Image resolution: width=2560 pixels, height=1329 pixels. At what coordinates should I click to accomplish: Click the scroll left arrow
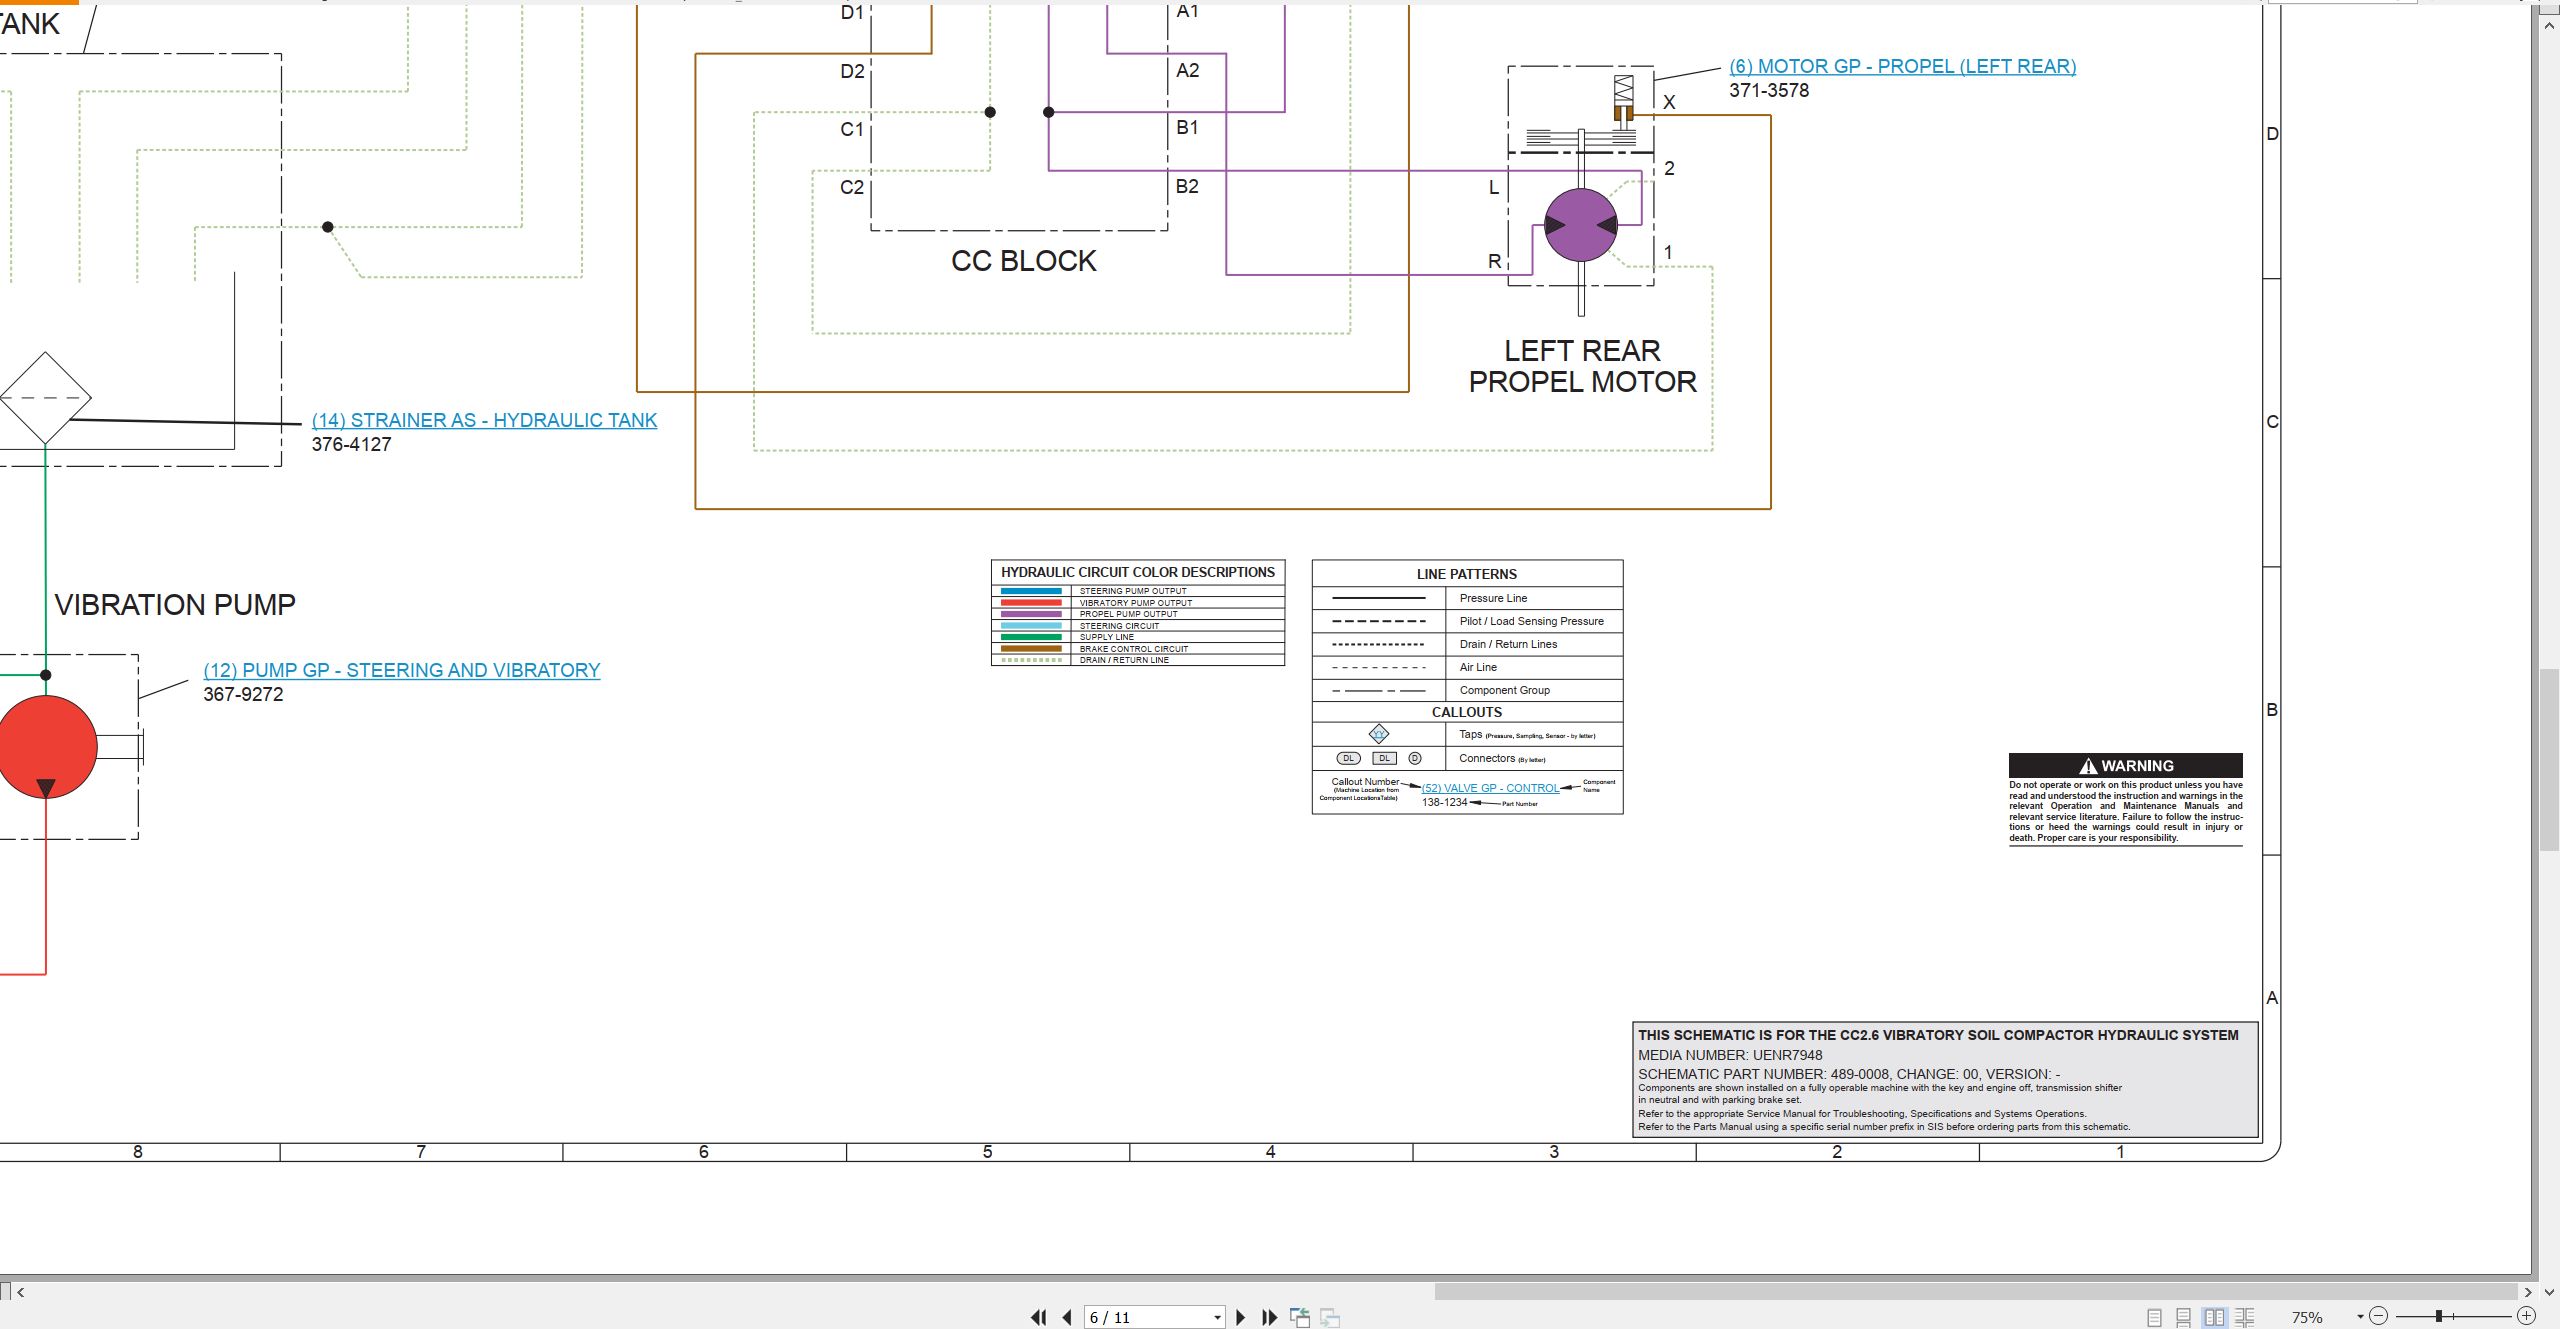(x=21, y=1292)
